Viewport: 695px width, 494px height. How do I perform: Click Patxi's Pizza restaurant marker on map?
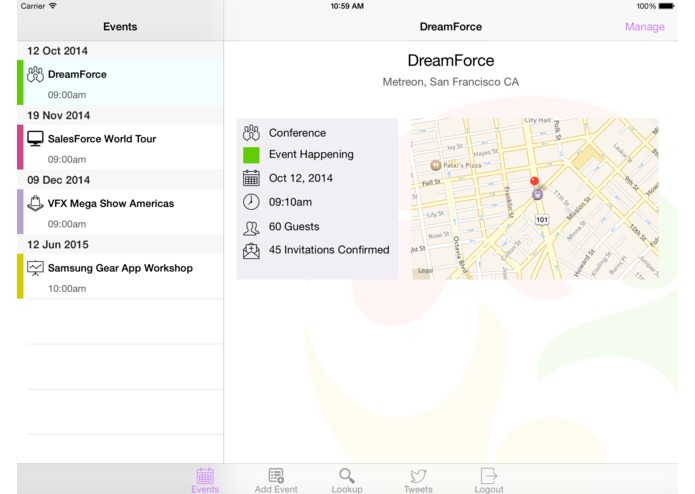pos(436,165)
